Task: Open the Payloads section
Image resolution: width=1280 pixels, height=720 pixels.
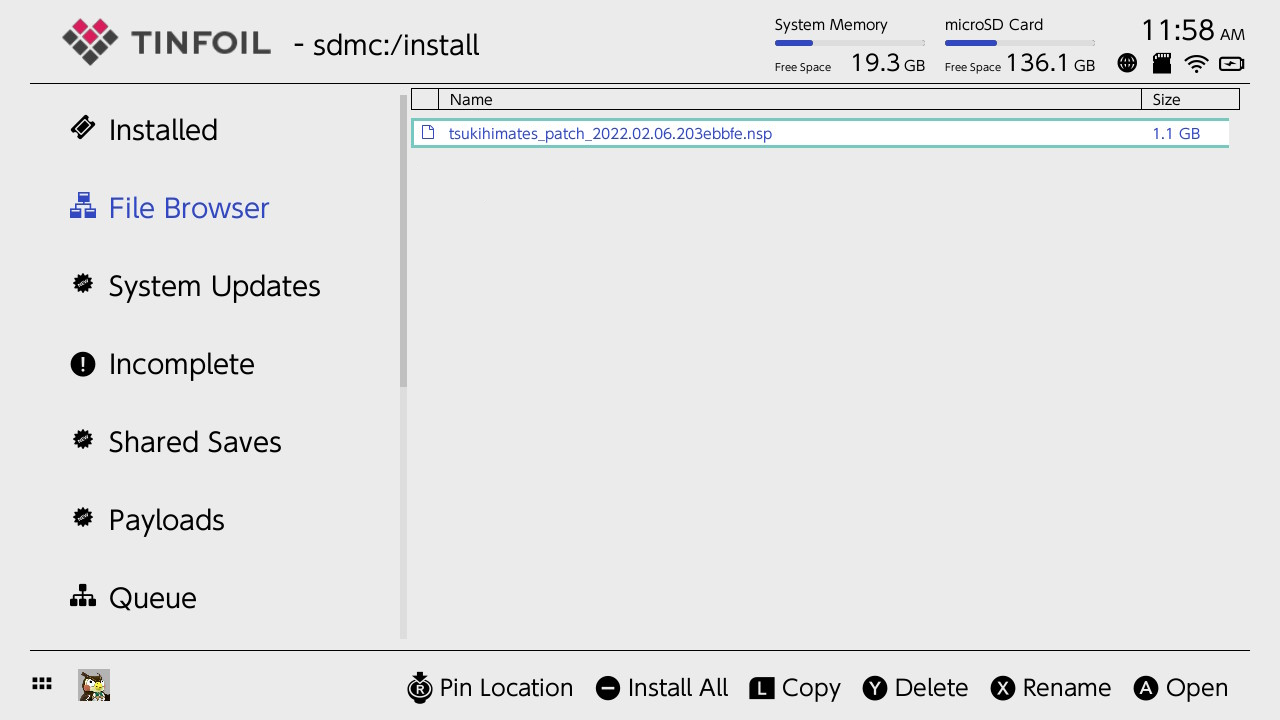Action: pyautogui.click(x=147, y=520)
